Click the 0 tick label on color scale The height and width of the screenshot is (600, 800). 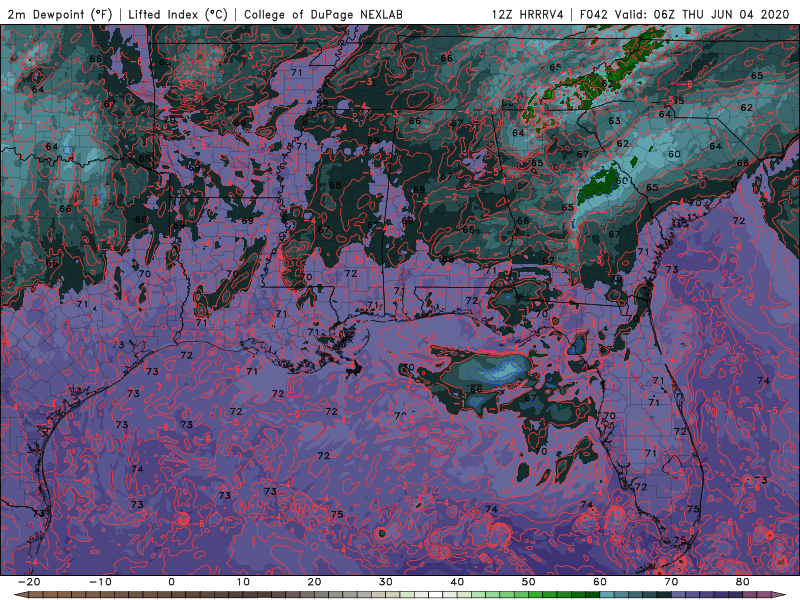pyautogui.click(x=171, y=582)
